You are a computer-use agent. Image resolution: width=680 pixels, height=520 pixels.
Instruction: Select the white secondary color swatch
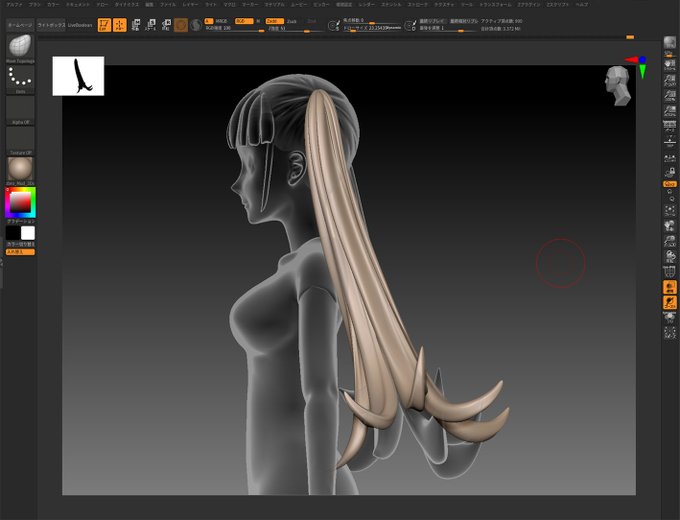click(28, 233)
